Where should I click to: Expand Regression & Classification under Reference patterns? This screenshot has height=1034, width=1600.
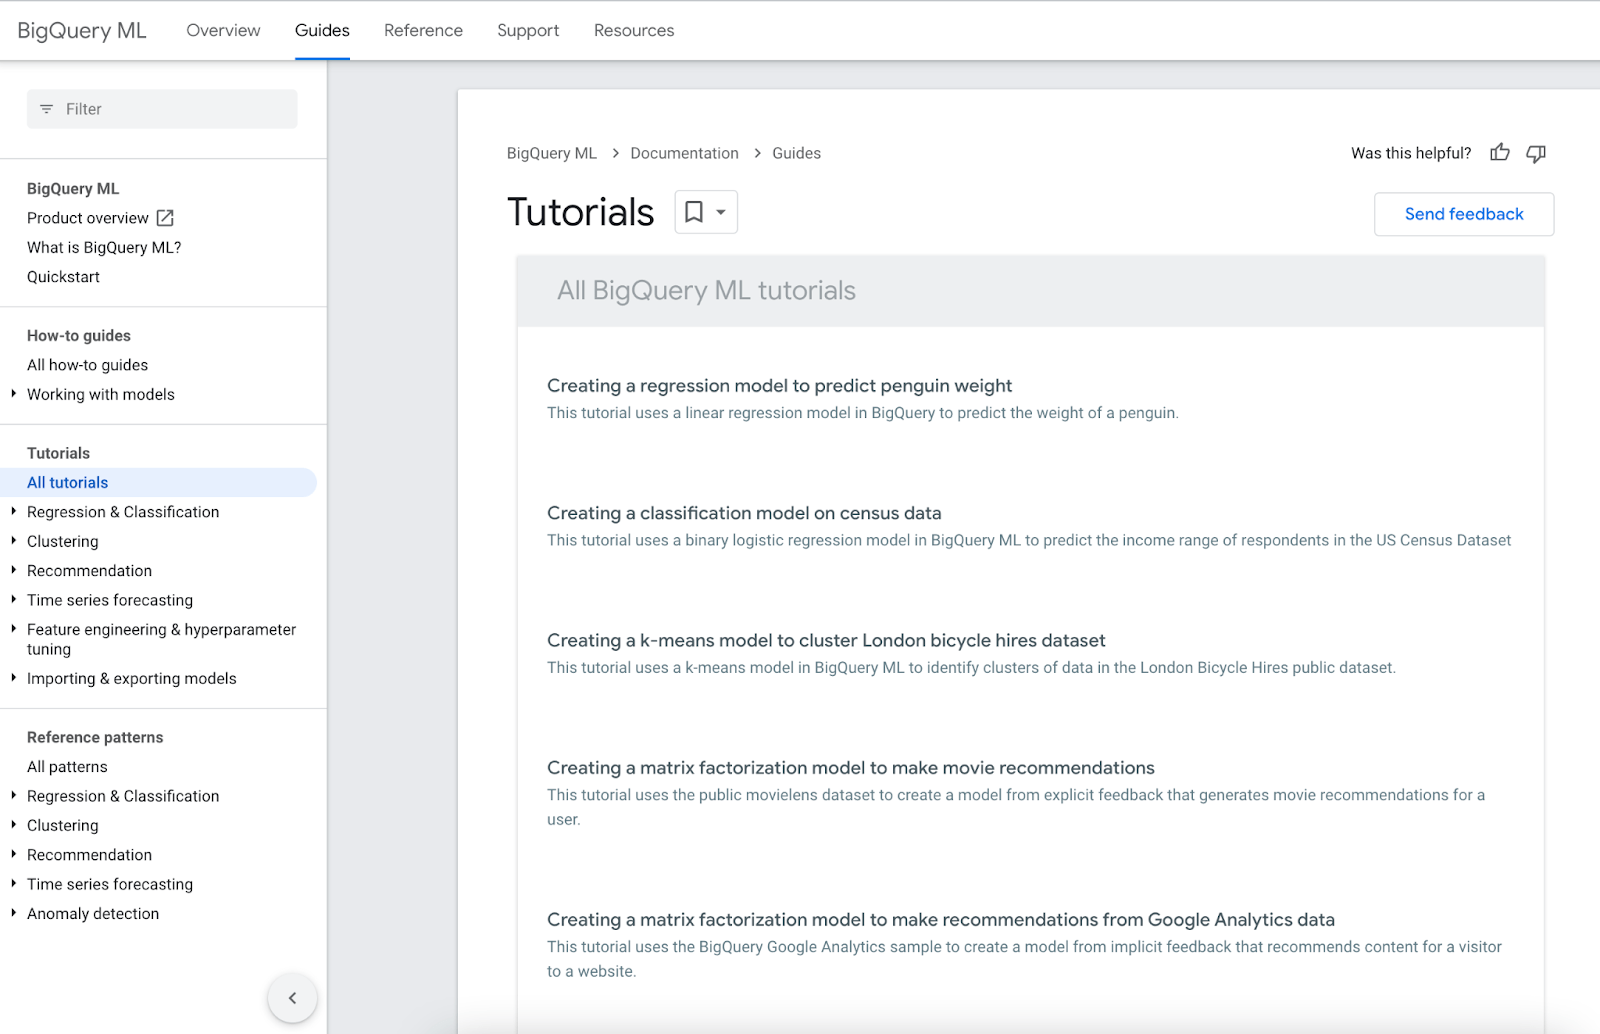pos(13,795)
